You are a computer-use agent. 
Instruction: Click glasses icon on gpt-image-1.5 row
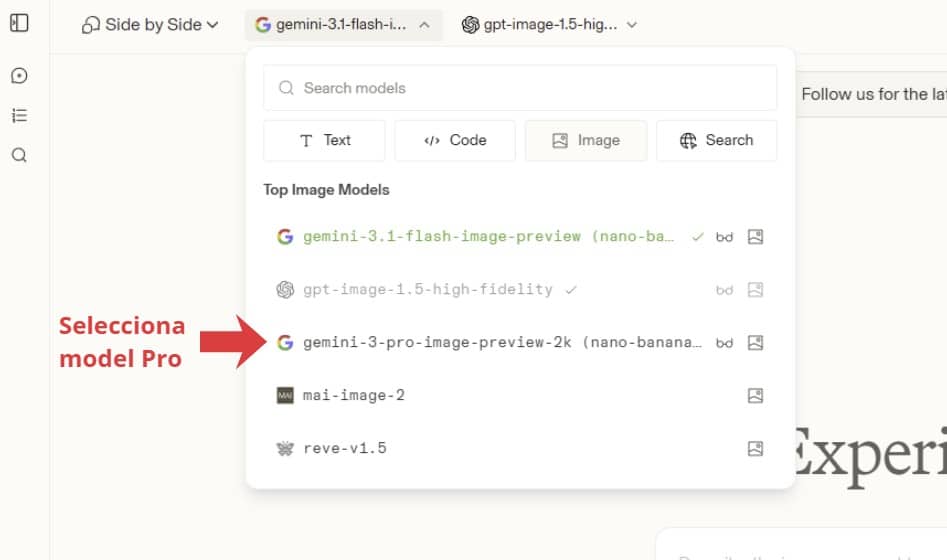point(724,290)
